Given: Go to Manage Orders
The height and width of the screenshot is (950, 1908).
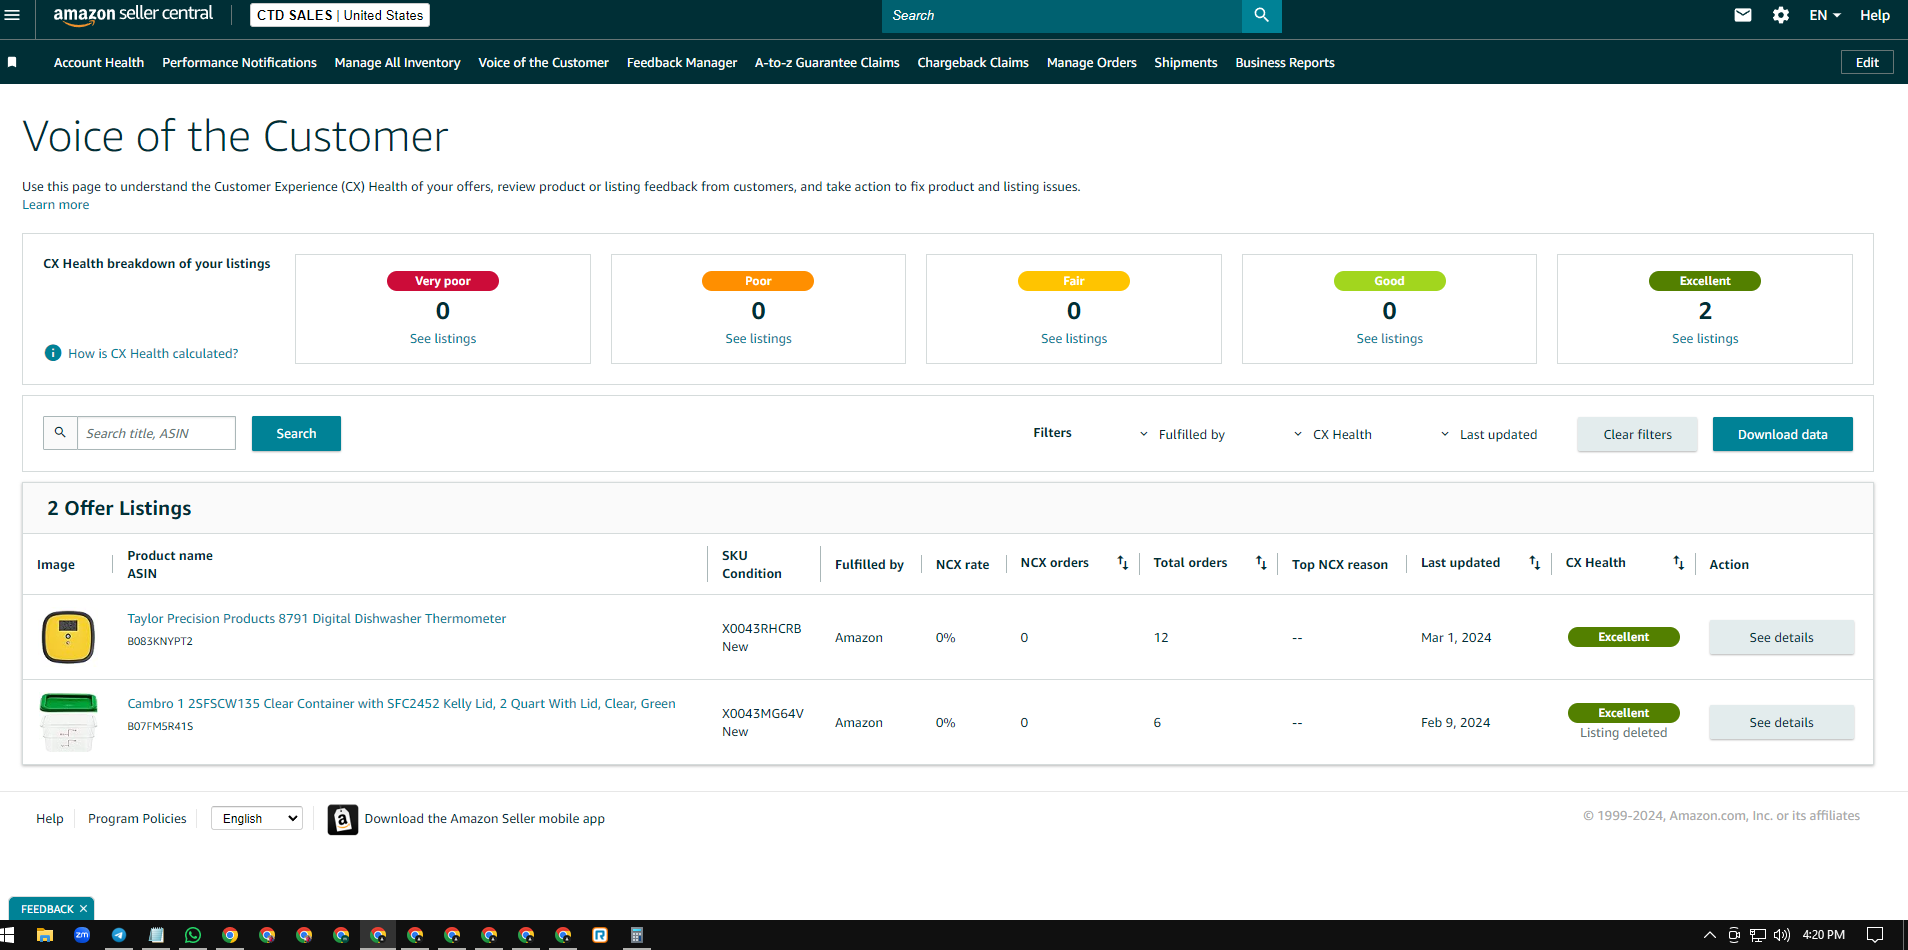Looking at the screenshot, I should (x=1092, y=62).
